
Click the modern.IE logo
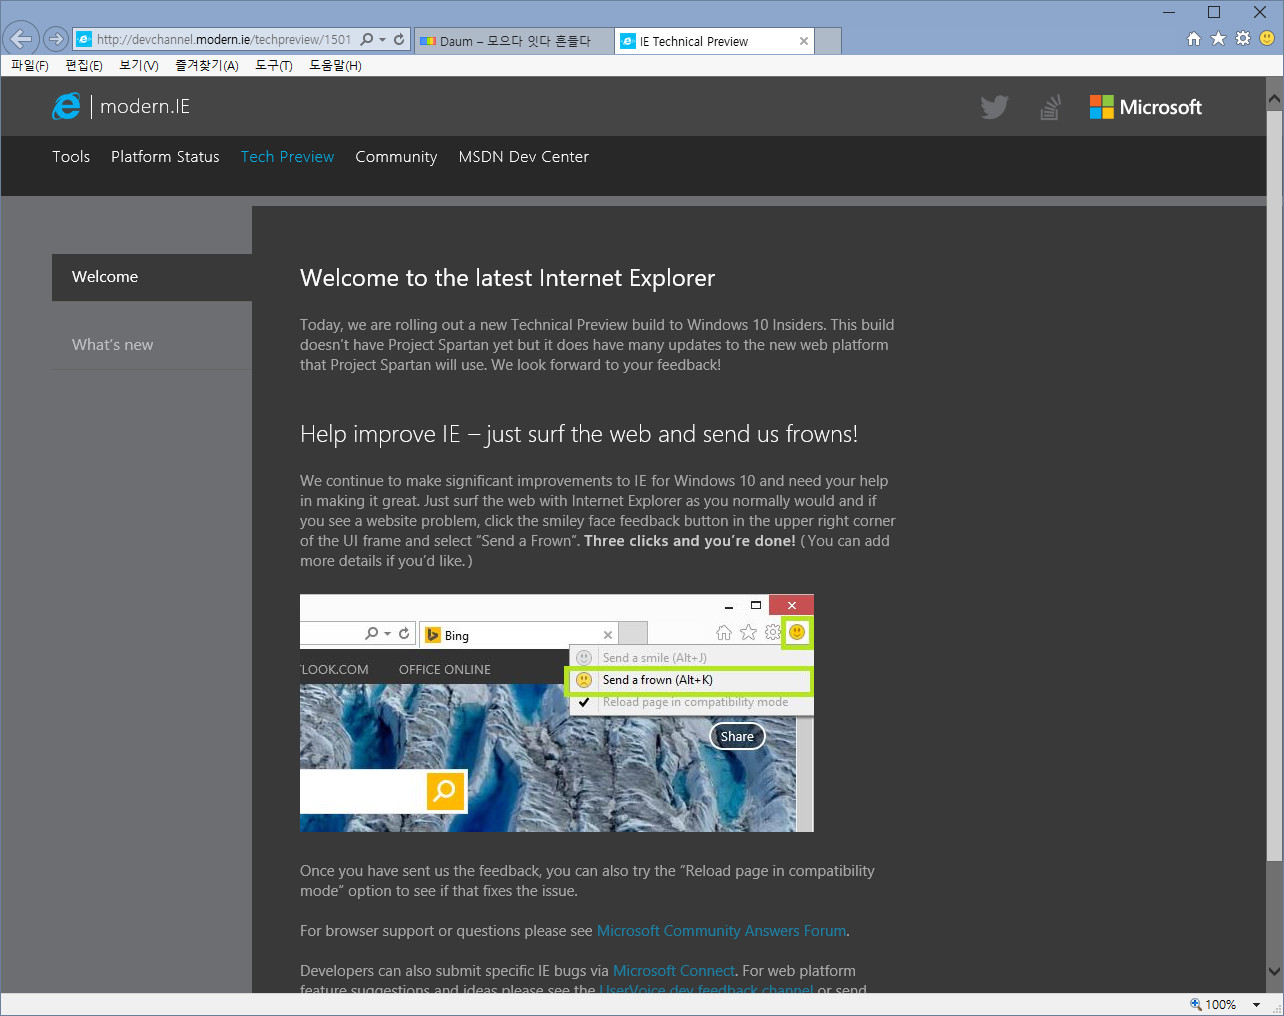(x=121, y=106)
